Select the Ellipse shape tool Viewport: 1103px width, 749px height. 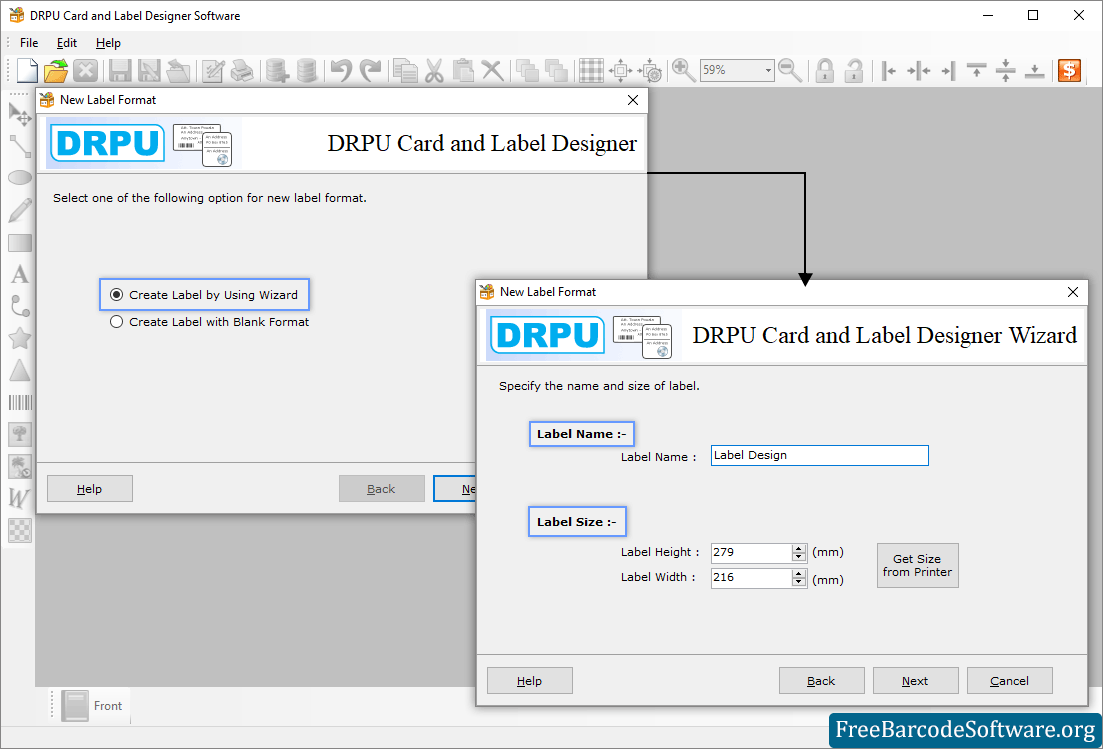(20, 177)
